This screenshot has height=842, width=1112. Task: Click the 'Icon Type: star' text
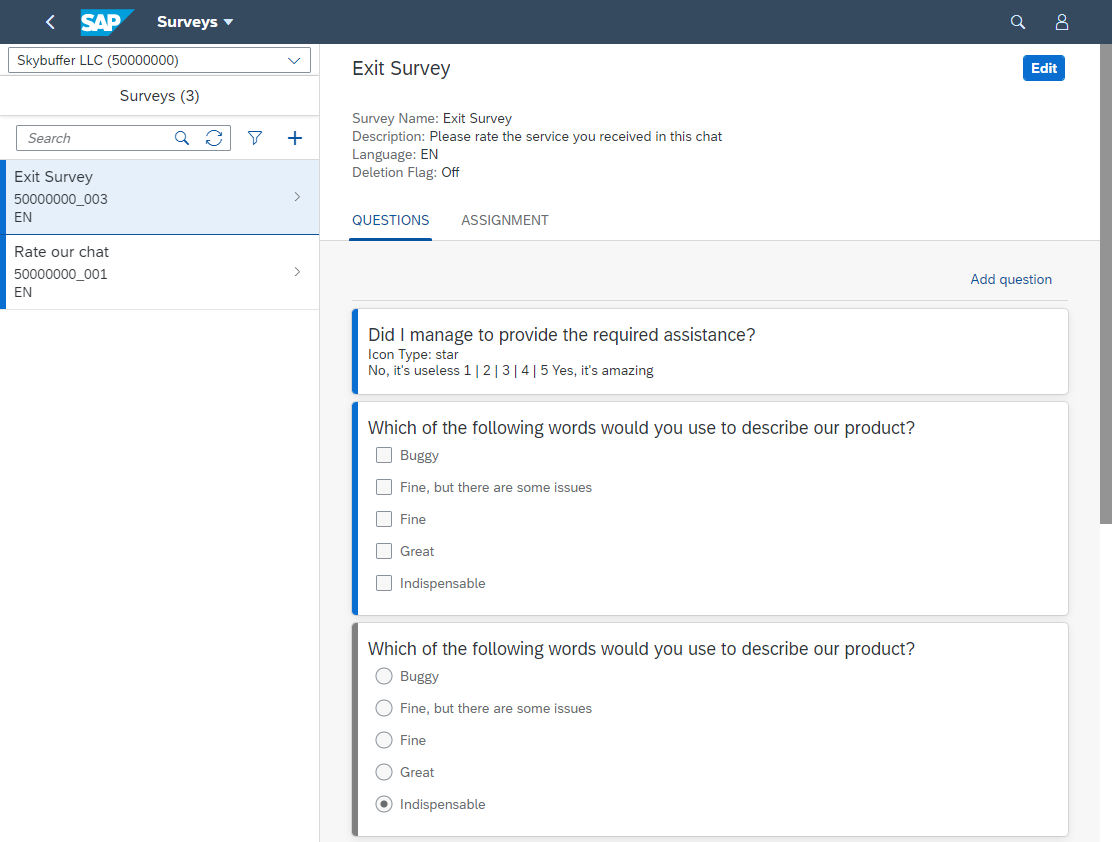413,355
